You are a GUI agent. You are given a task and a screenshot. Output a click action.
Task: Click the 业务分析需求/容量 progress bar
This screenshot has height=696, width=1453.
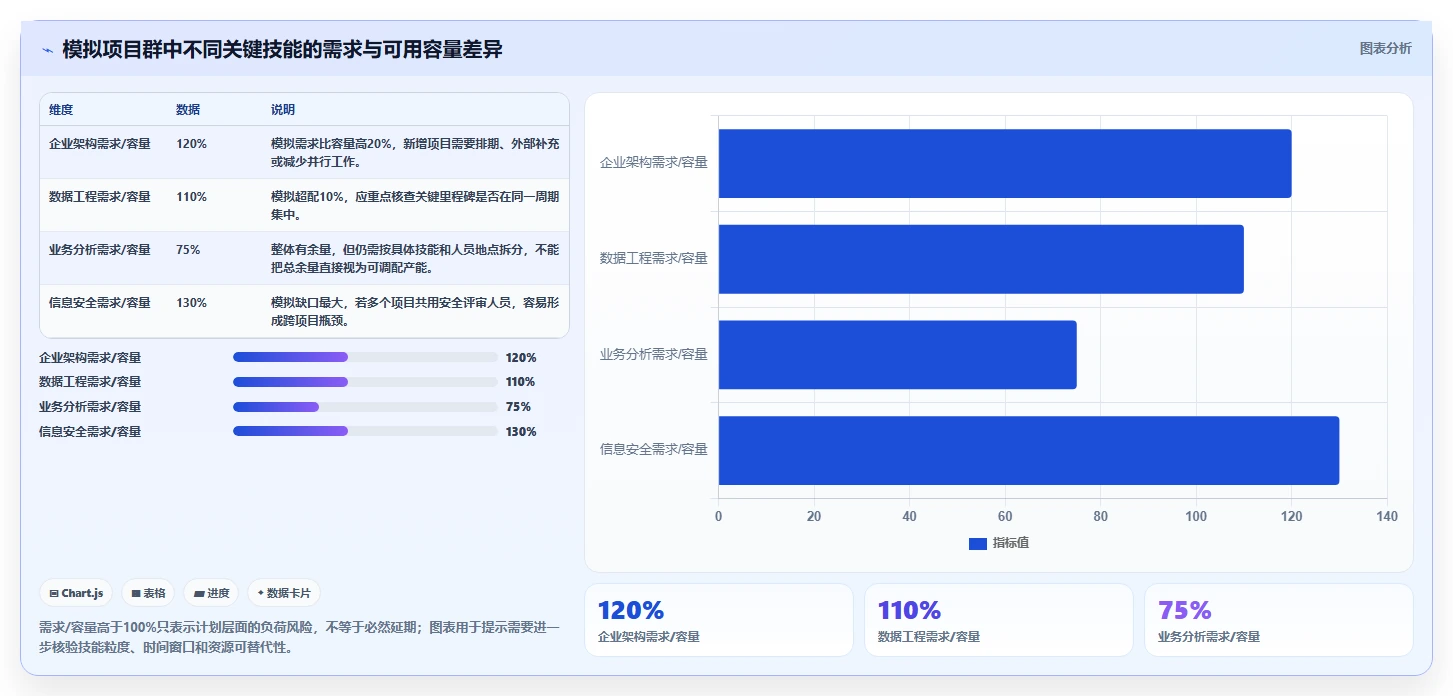pyautogui.click(x=365, y=407)
